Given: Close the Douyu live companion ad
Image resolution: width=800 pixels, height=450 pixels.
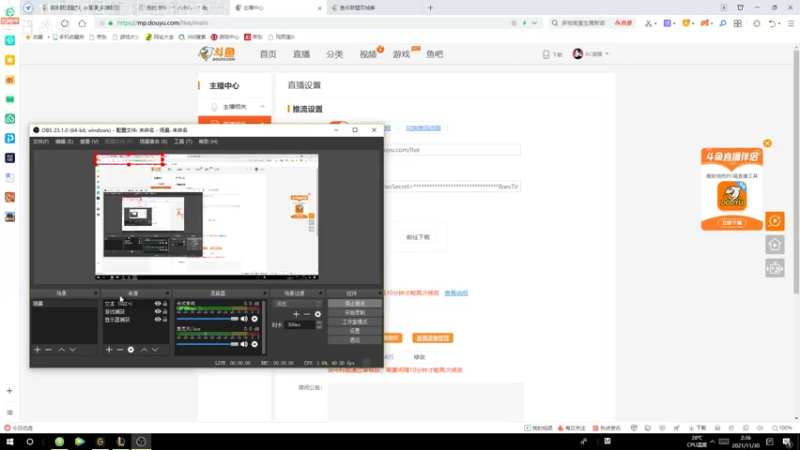Looking at the screenshot, I should 767,143.
